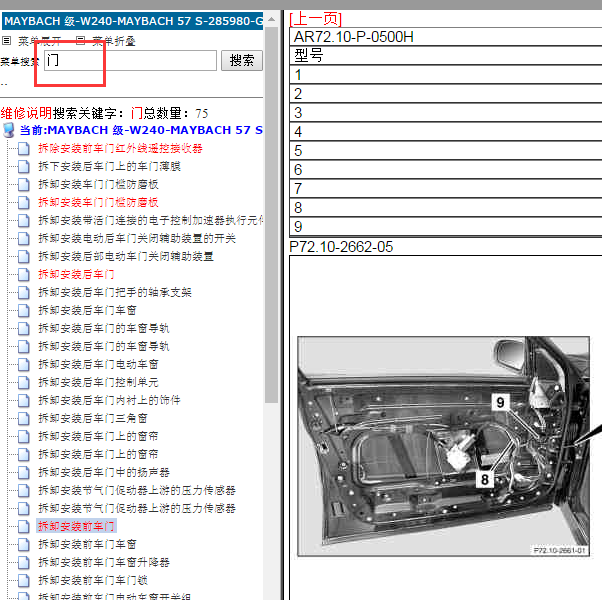Screen dimensions: 602x600
Task: Click document icon for 拆卸安装前车门车门锁
Action: 24,580
